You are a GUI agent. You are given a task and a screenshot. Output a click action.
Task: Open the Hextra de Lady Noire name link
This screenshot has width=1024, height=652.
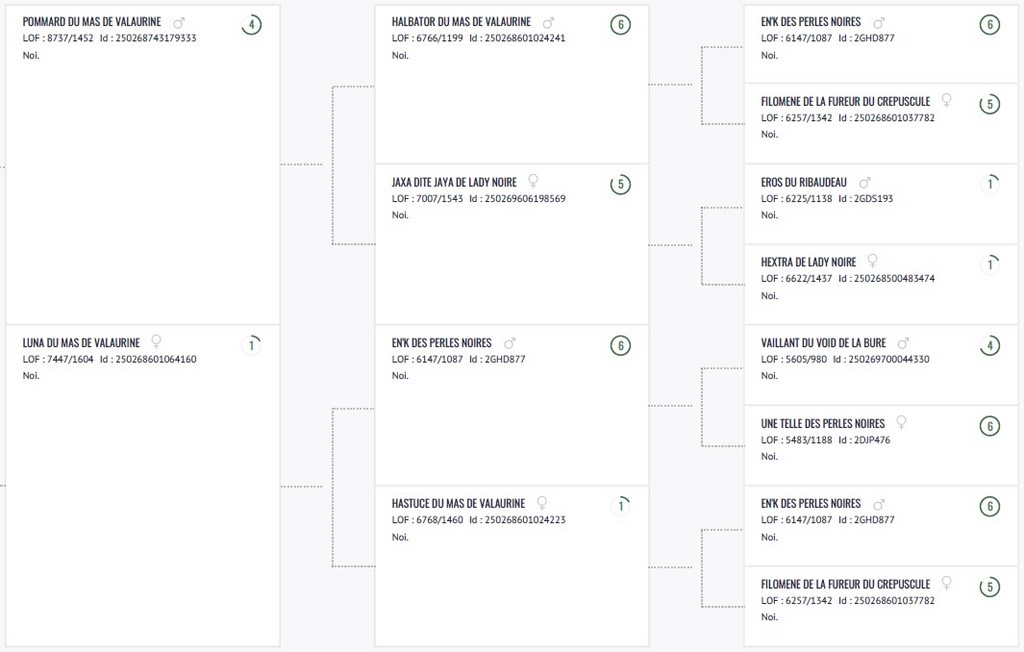[808, 262]
